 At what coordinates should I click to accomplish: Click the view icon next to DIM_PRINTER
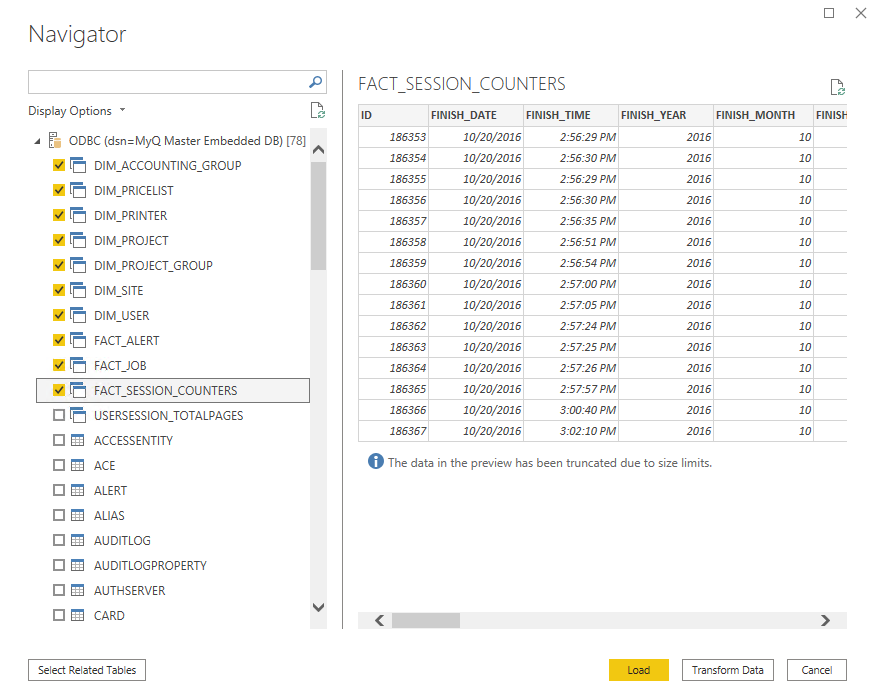click(x=77, y=216)
